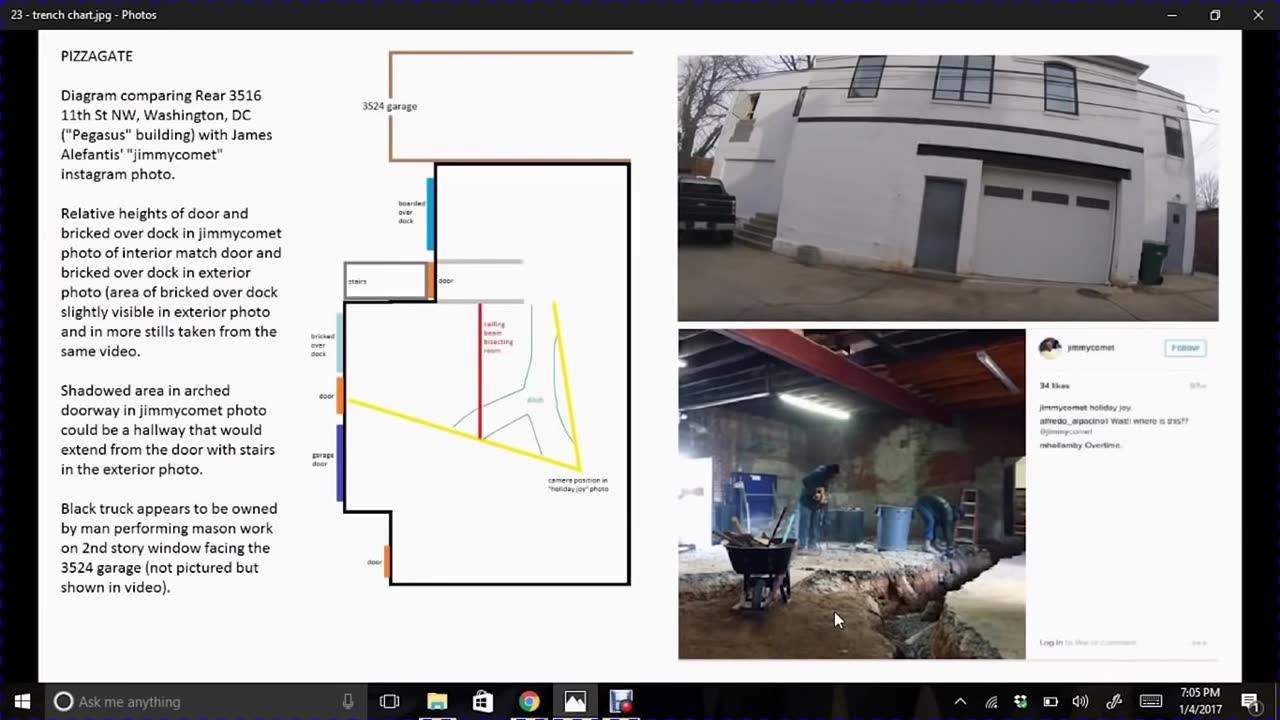Restore down the Photos window
This screenshot has height=720, width=1280.
point(1215,15)
